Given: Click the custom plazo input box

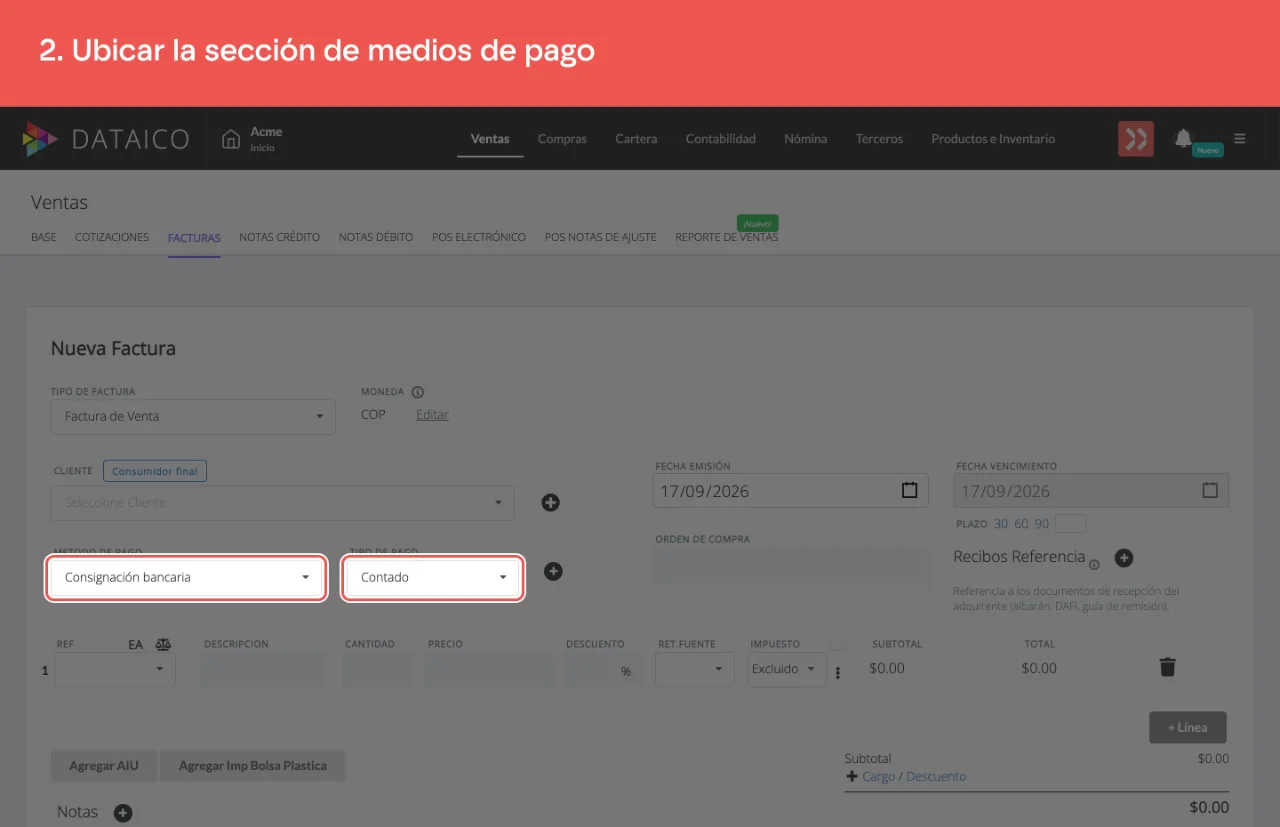Looking at the screenshot, I should pyautogui.click(x=1070, y=524).
